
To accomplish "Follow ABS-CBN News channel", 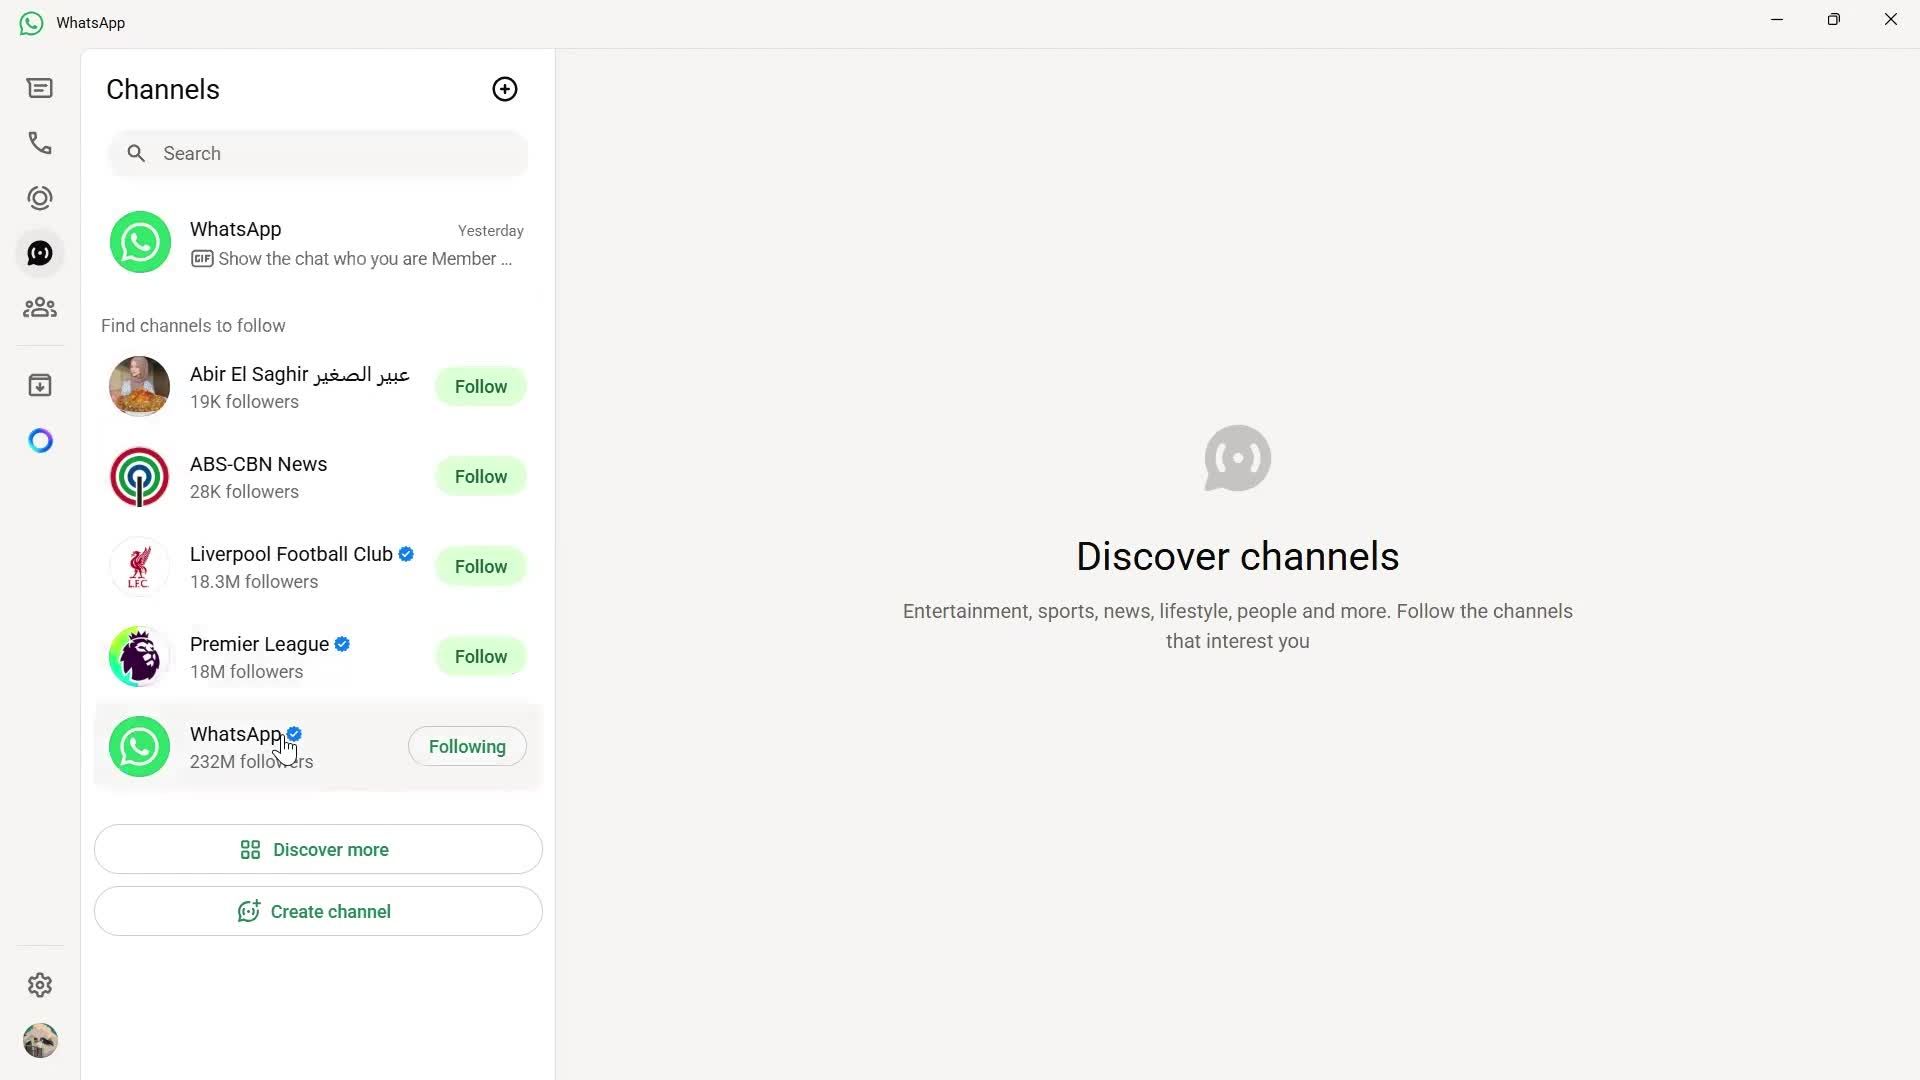I will [480, 476].
